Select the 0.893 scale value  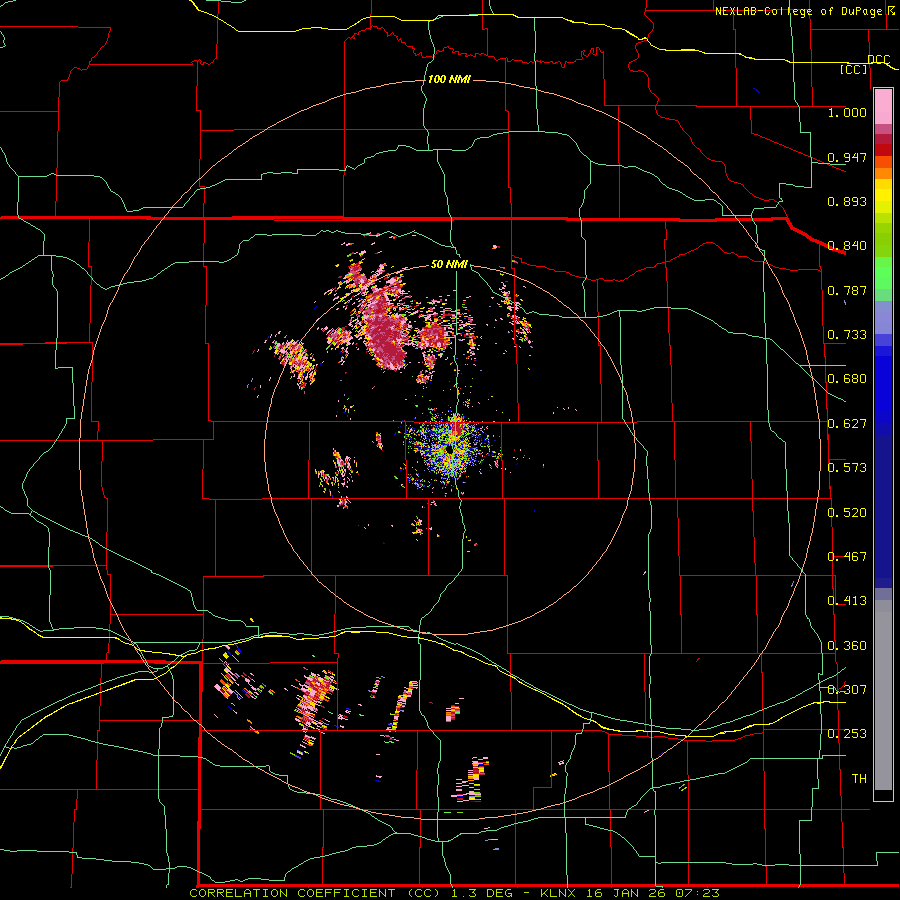847,201
